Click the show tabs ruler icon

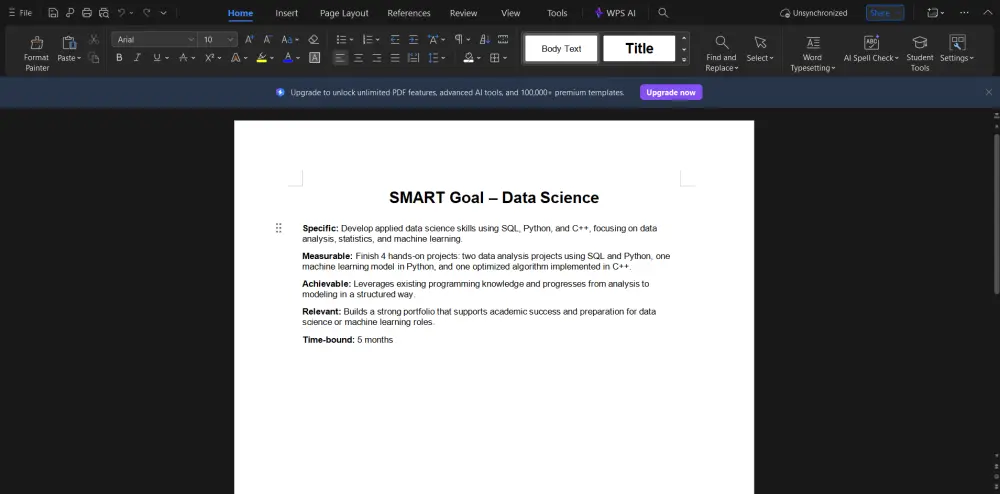click(x=503, y=40)
